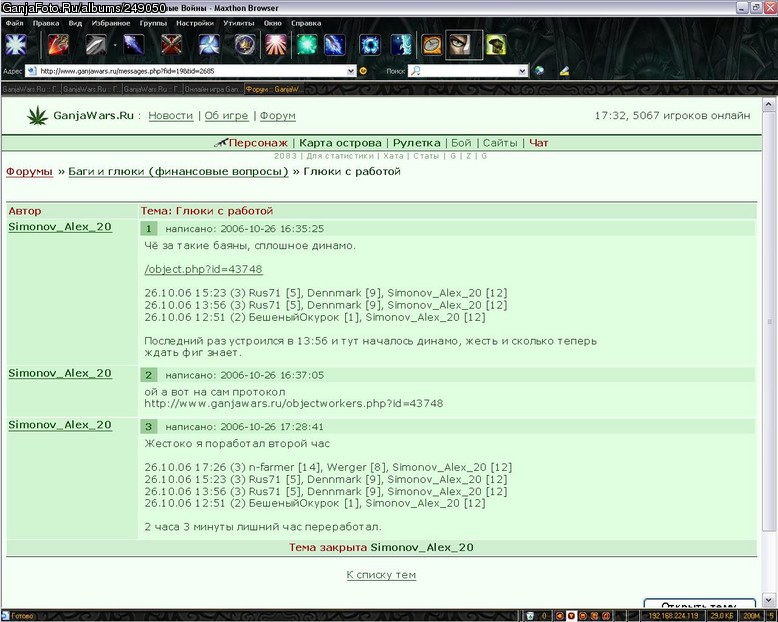Click the orange Go button beside address bar

pos(363,71)
